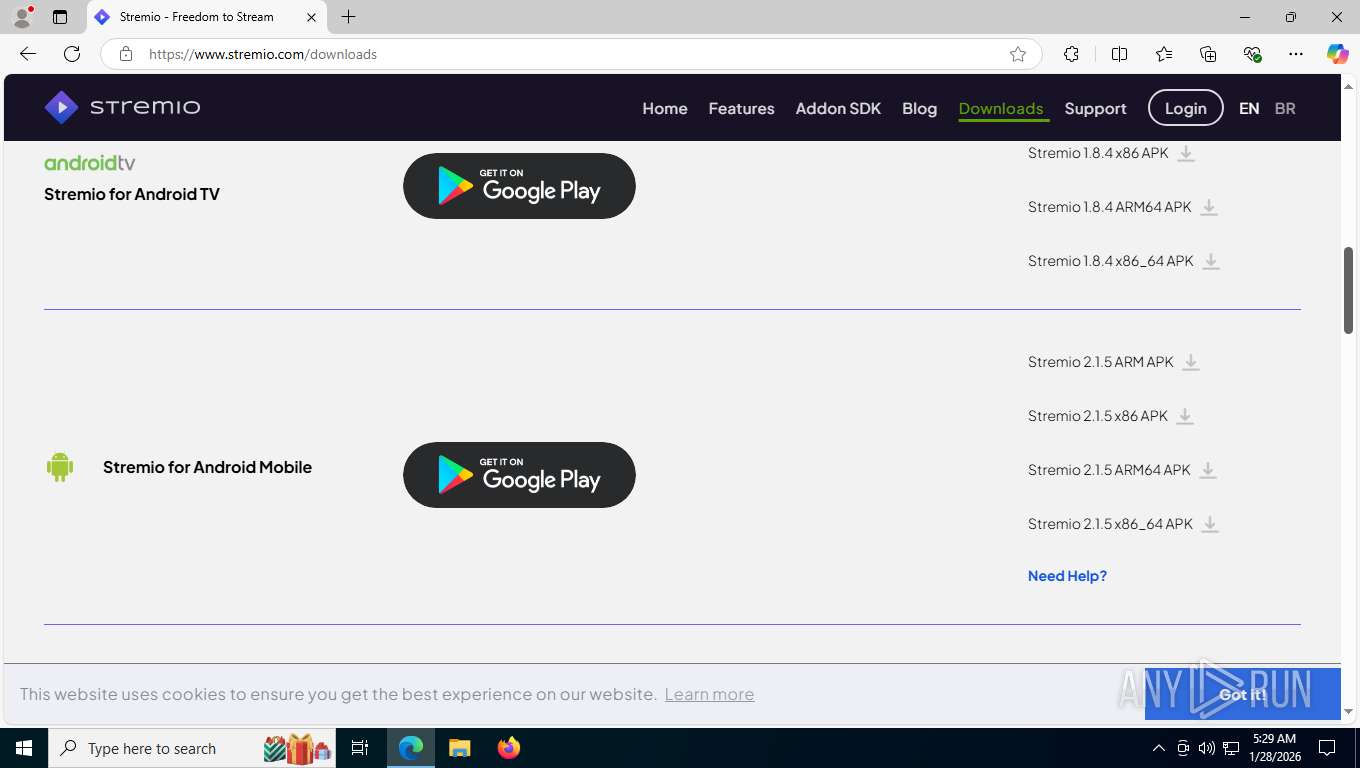Open Addon SDK page
The height and width of the screenshot is (768, 1360).
coord(838,108)
